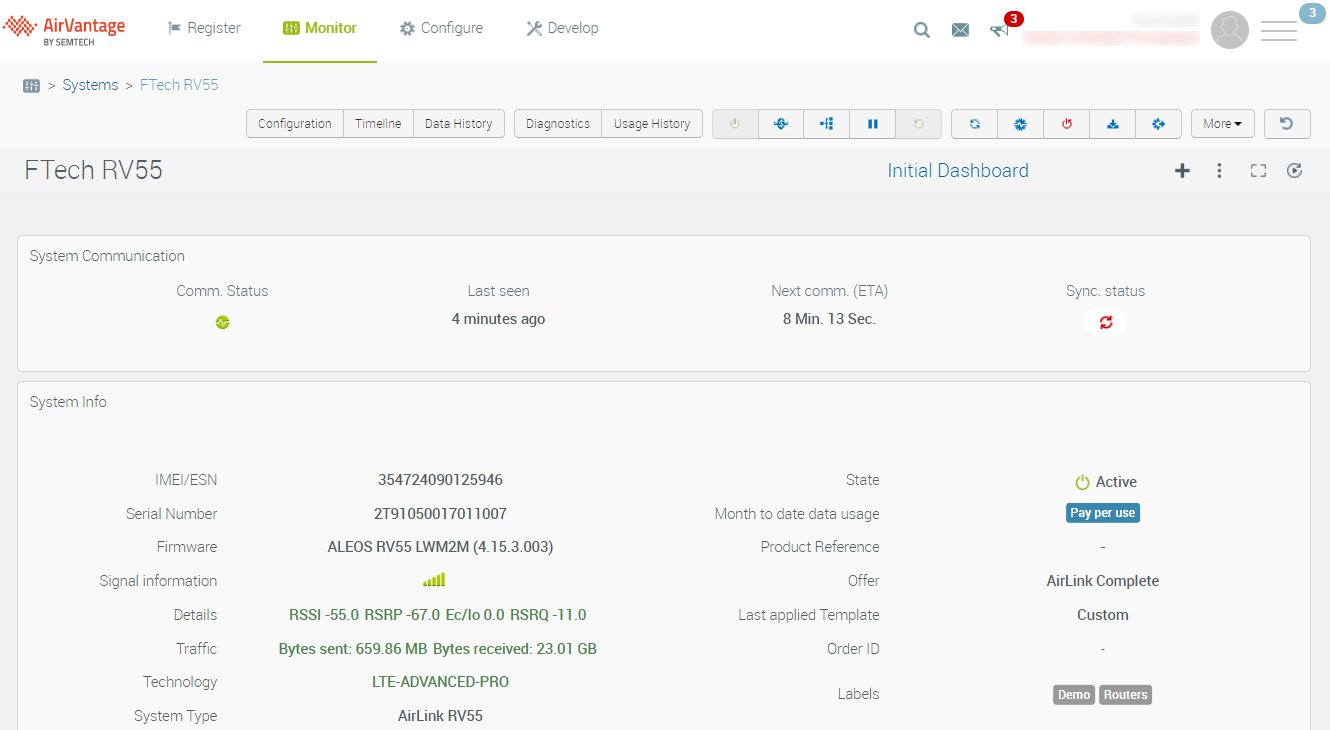Click the pause (suspend) system button
The width and height of the screenshot is (1330, 730).
coord(873,124)
